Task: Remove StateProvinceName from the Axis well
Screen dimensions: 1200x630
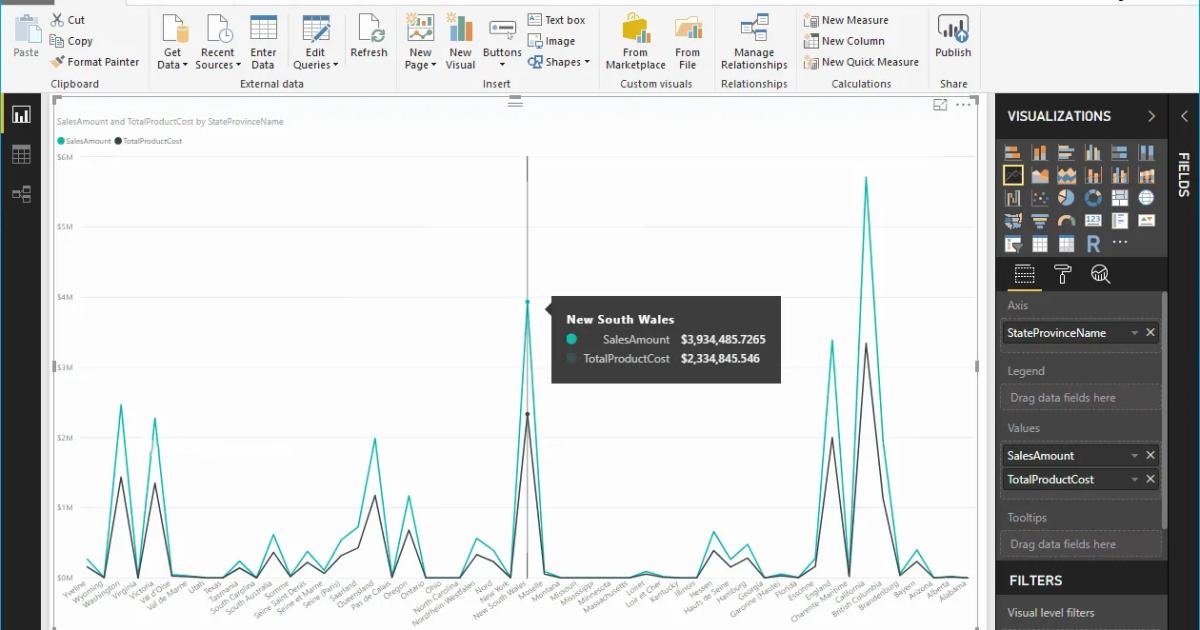Action: (1150, 332)
